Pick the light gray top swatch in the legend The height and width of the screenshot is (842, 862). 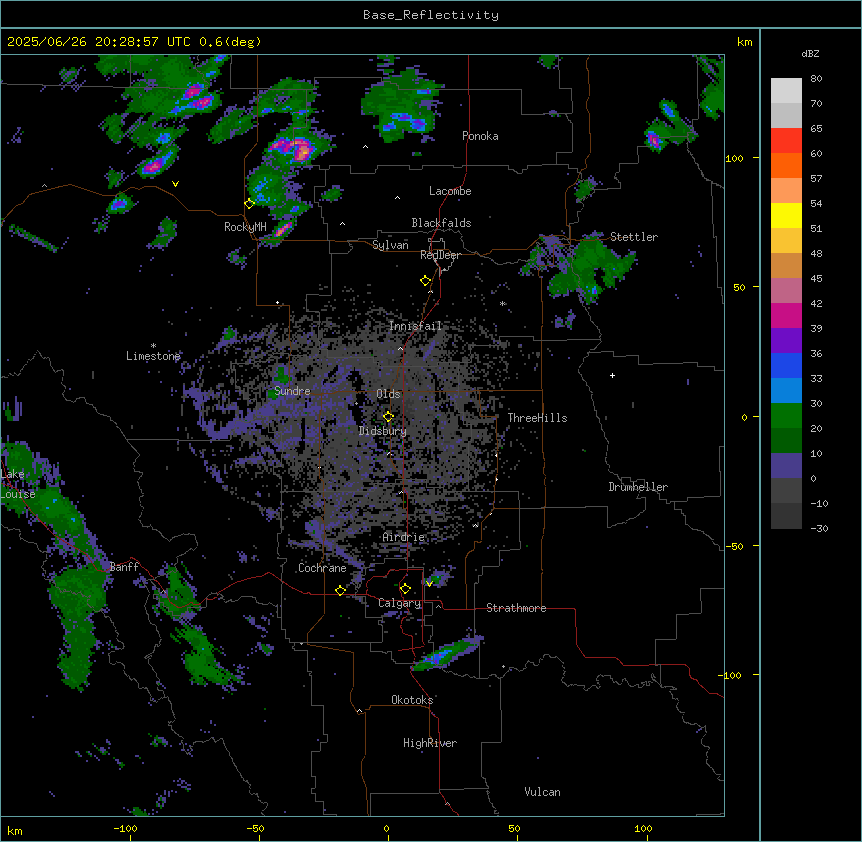[786, 90]
